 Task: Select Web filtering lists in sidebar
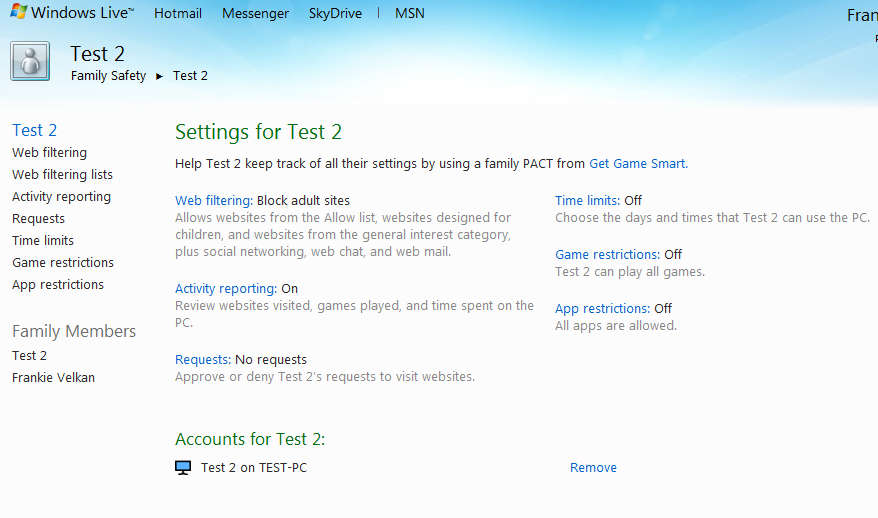(62, 175)
